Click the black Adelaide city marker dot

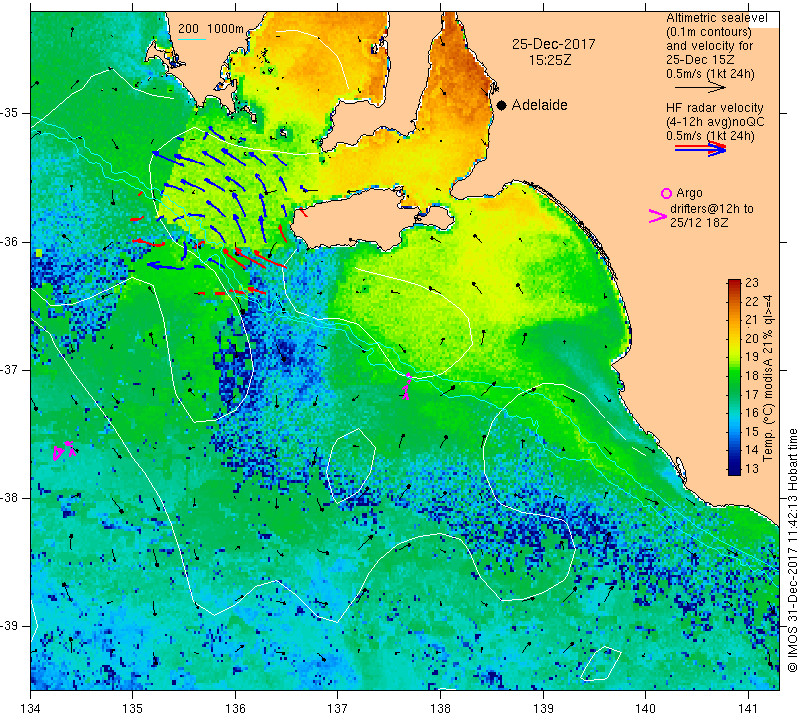(502, 105)
